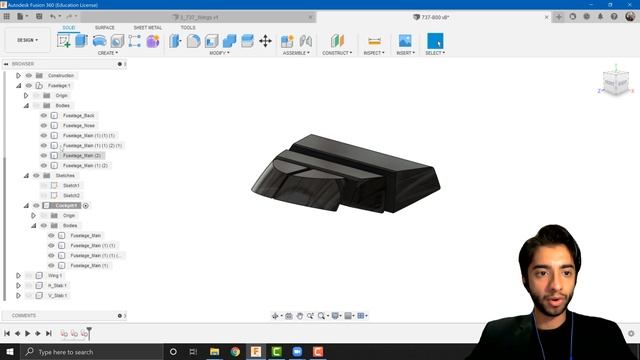
Task: Click the Select tool icon
Action: tap(435, 41)
